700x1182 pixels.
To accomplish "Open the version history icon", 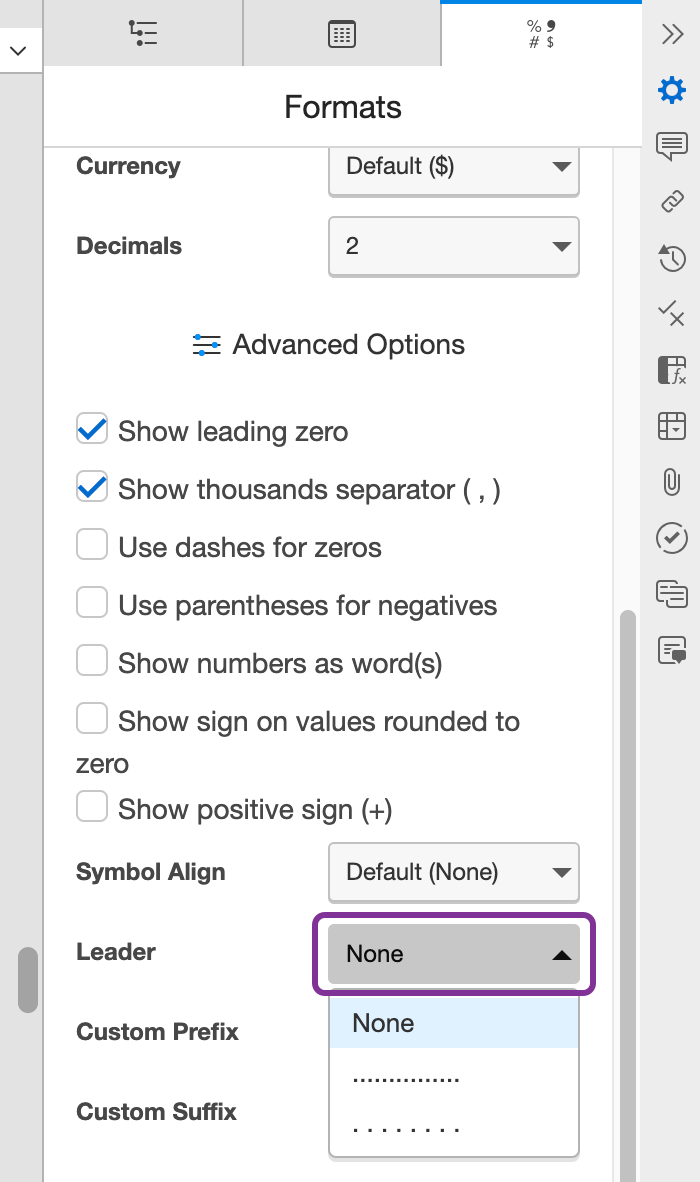I will coord(672,258).
